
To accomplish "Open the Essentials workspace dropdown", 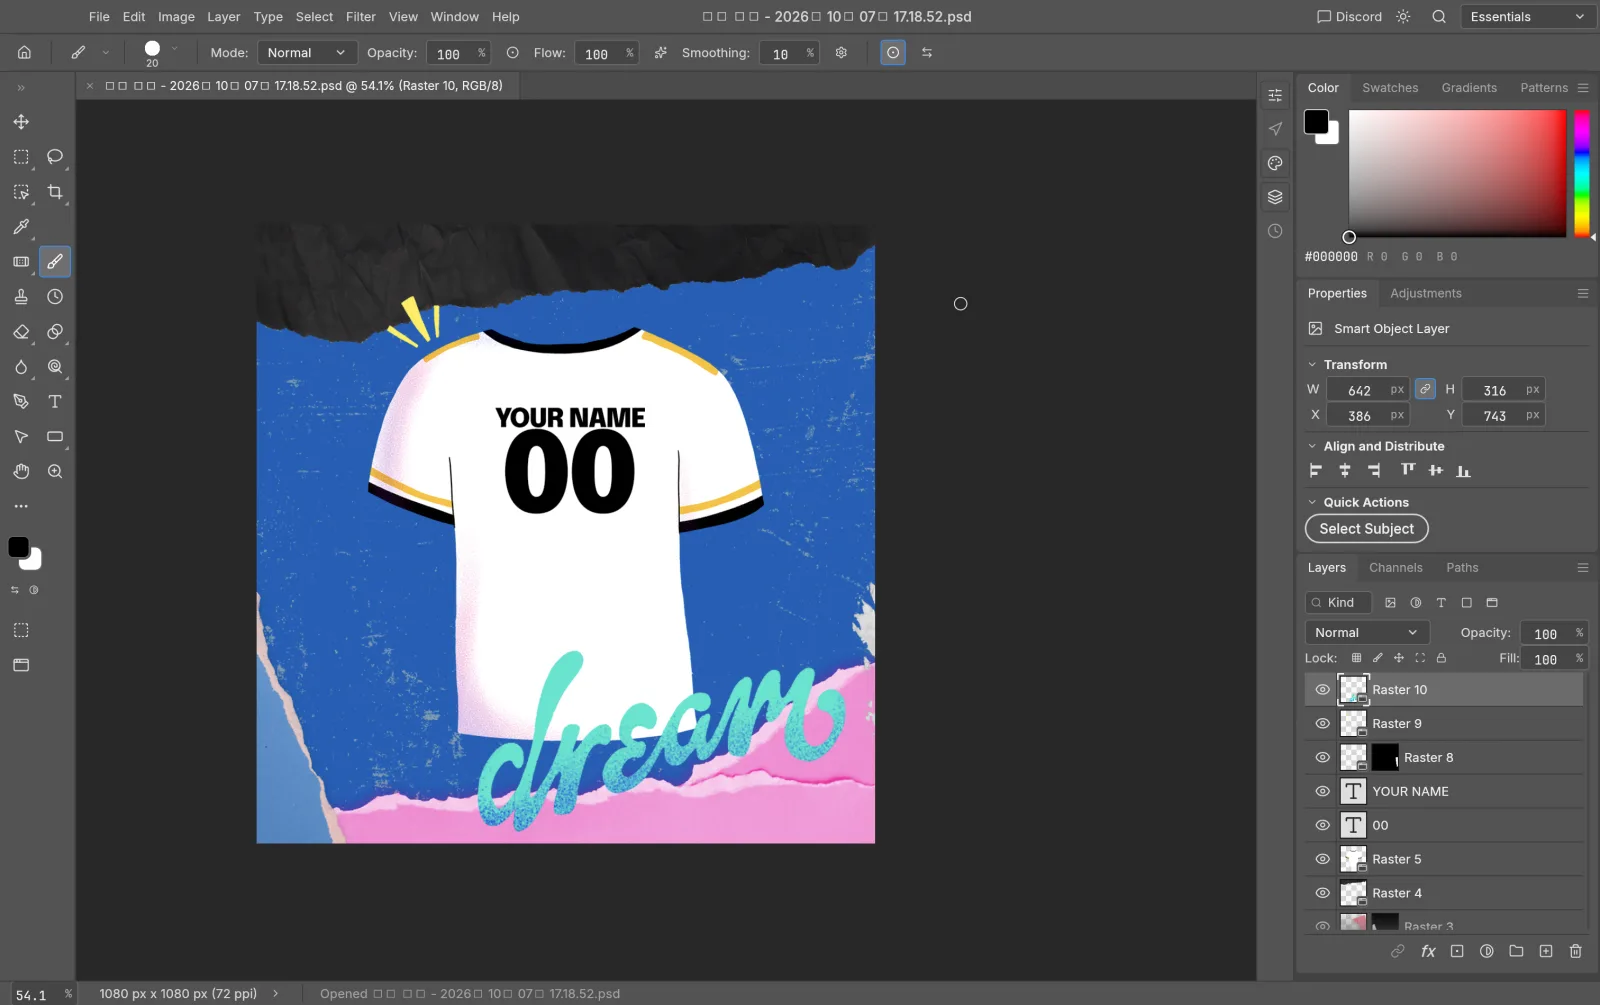I will 1527,17.
